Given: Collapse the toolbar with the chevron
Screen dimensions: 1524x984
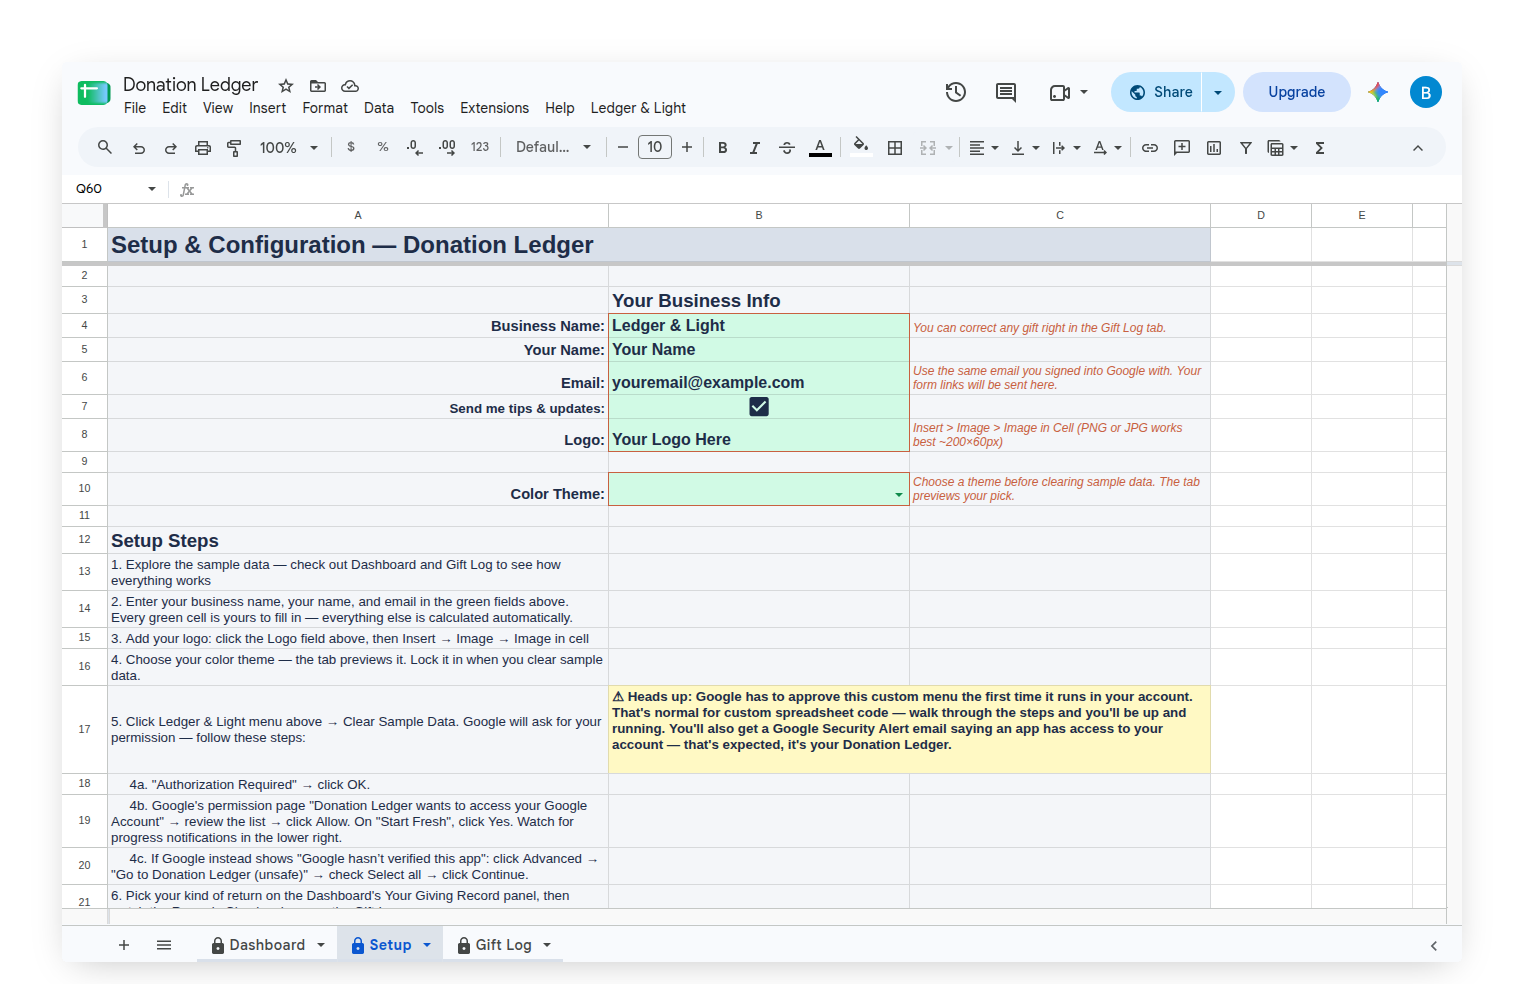Looking at the screenshot, I should 1418,148.
